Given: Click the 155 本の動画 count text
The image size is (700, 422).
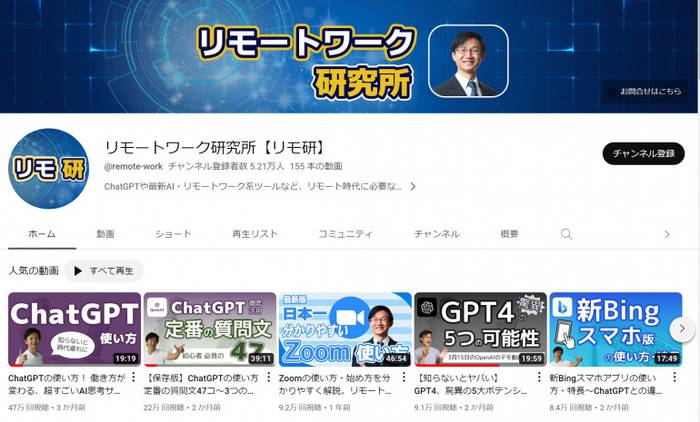Looking at the screenshot, I should pos(316,167).
